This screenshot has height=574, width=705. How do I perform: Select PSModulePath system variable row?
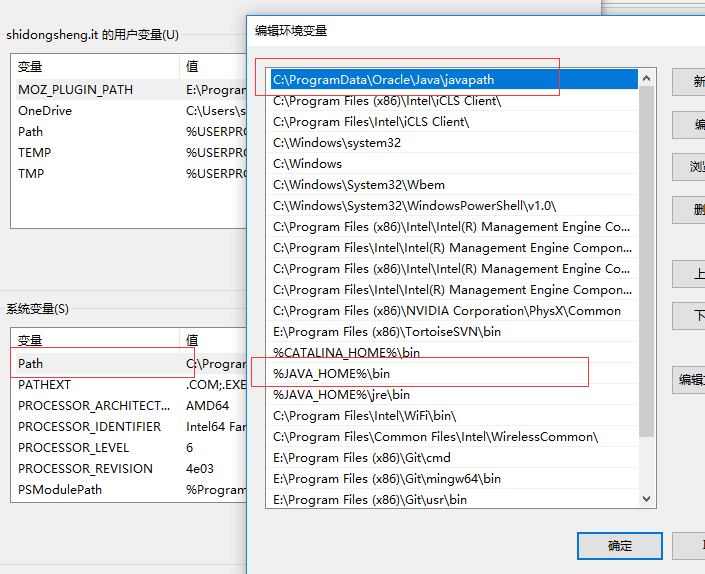coord(130,489)
